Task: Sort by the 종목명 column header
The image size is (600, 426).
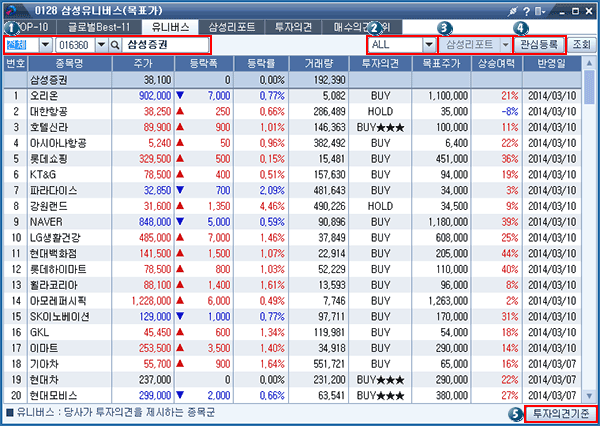Action: coord(70,64)
